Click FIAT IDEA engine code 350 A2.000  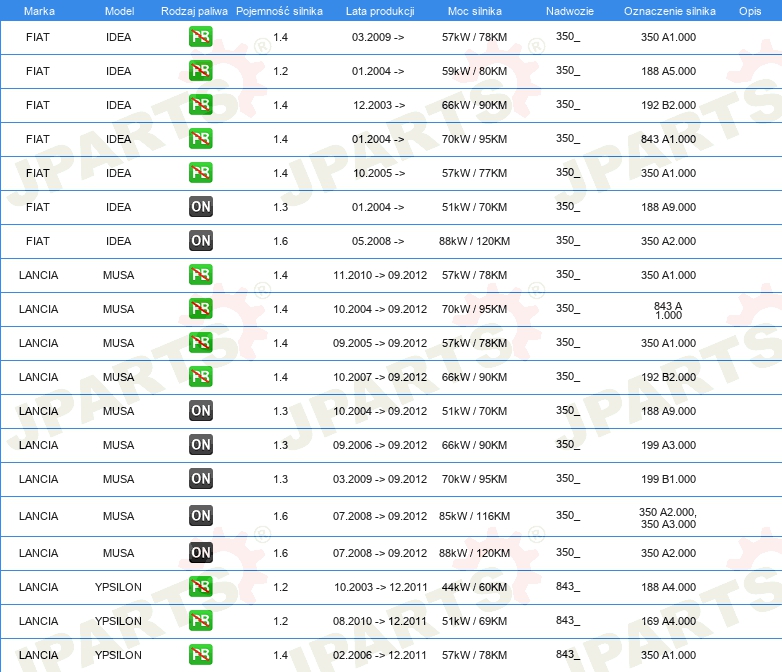click(668, 240)
